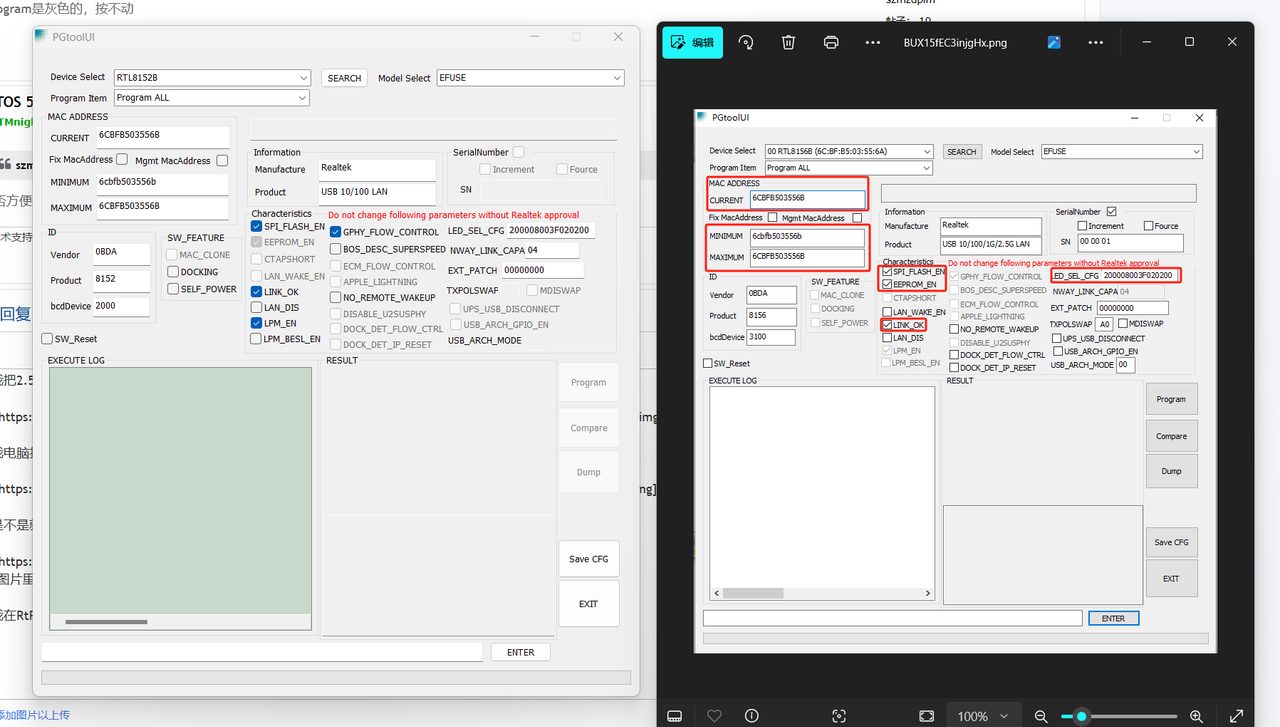
Task: Click the fit-to-window icon beside 100%
Action: [x=926, y=716]
